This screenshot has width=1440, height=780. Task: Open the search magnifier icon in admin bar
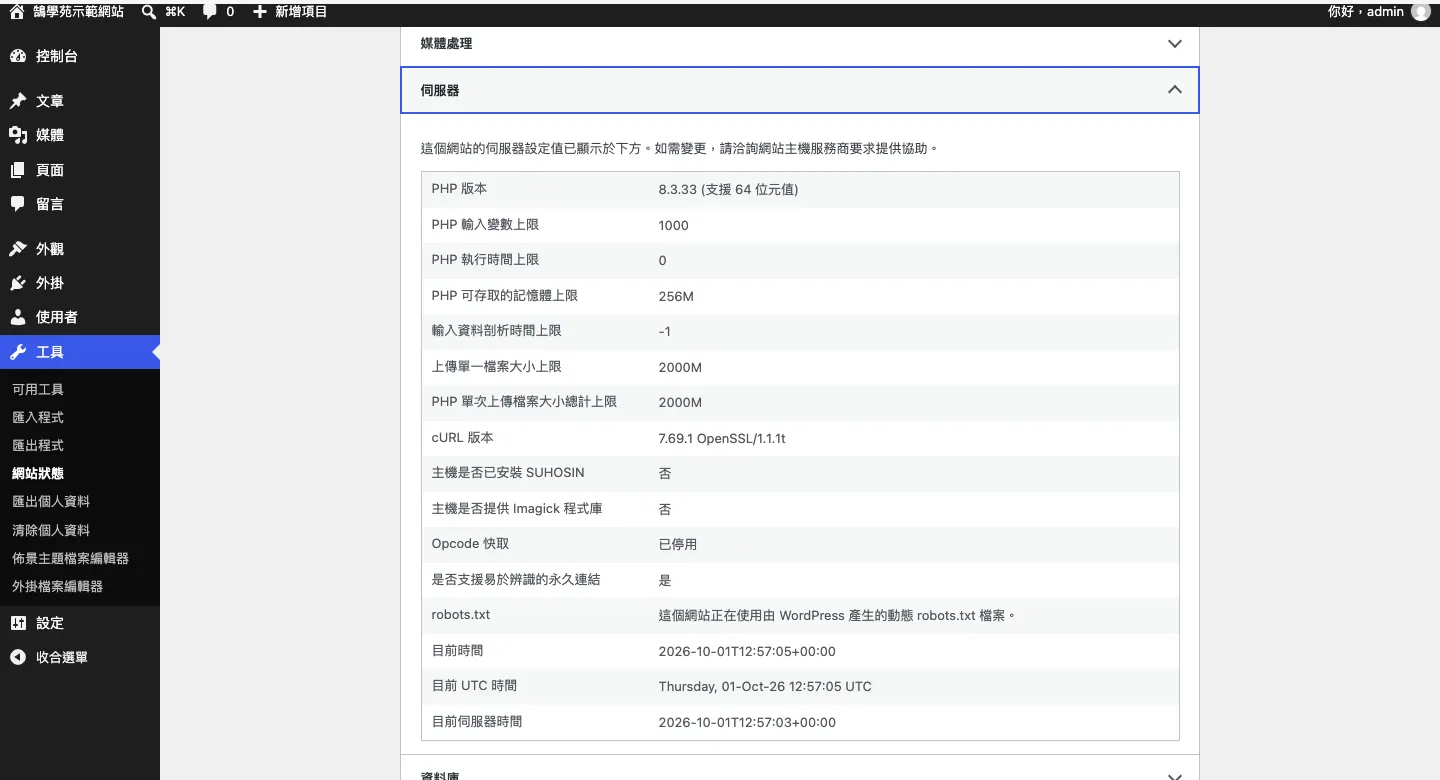tap(149, 12)
